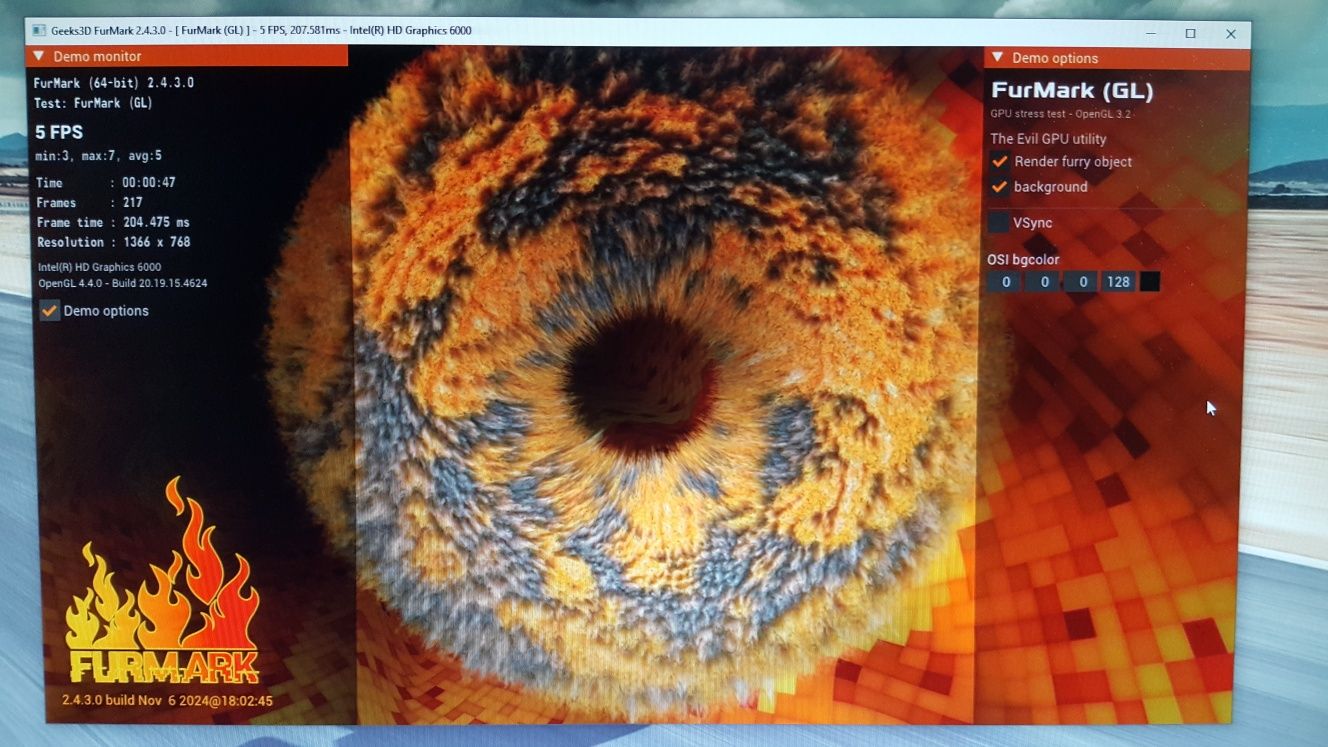The height and width of the screenshot is (747, 1328).
Task: Click the FurMark (64-bit) 2.4.3.0 text
Action: (x=114, y=83)
